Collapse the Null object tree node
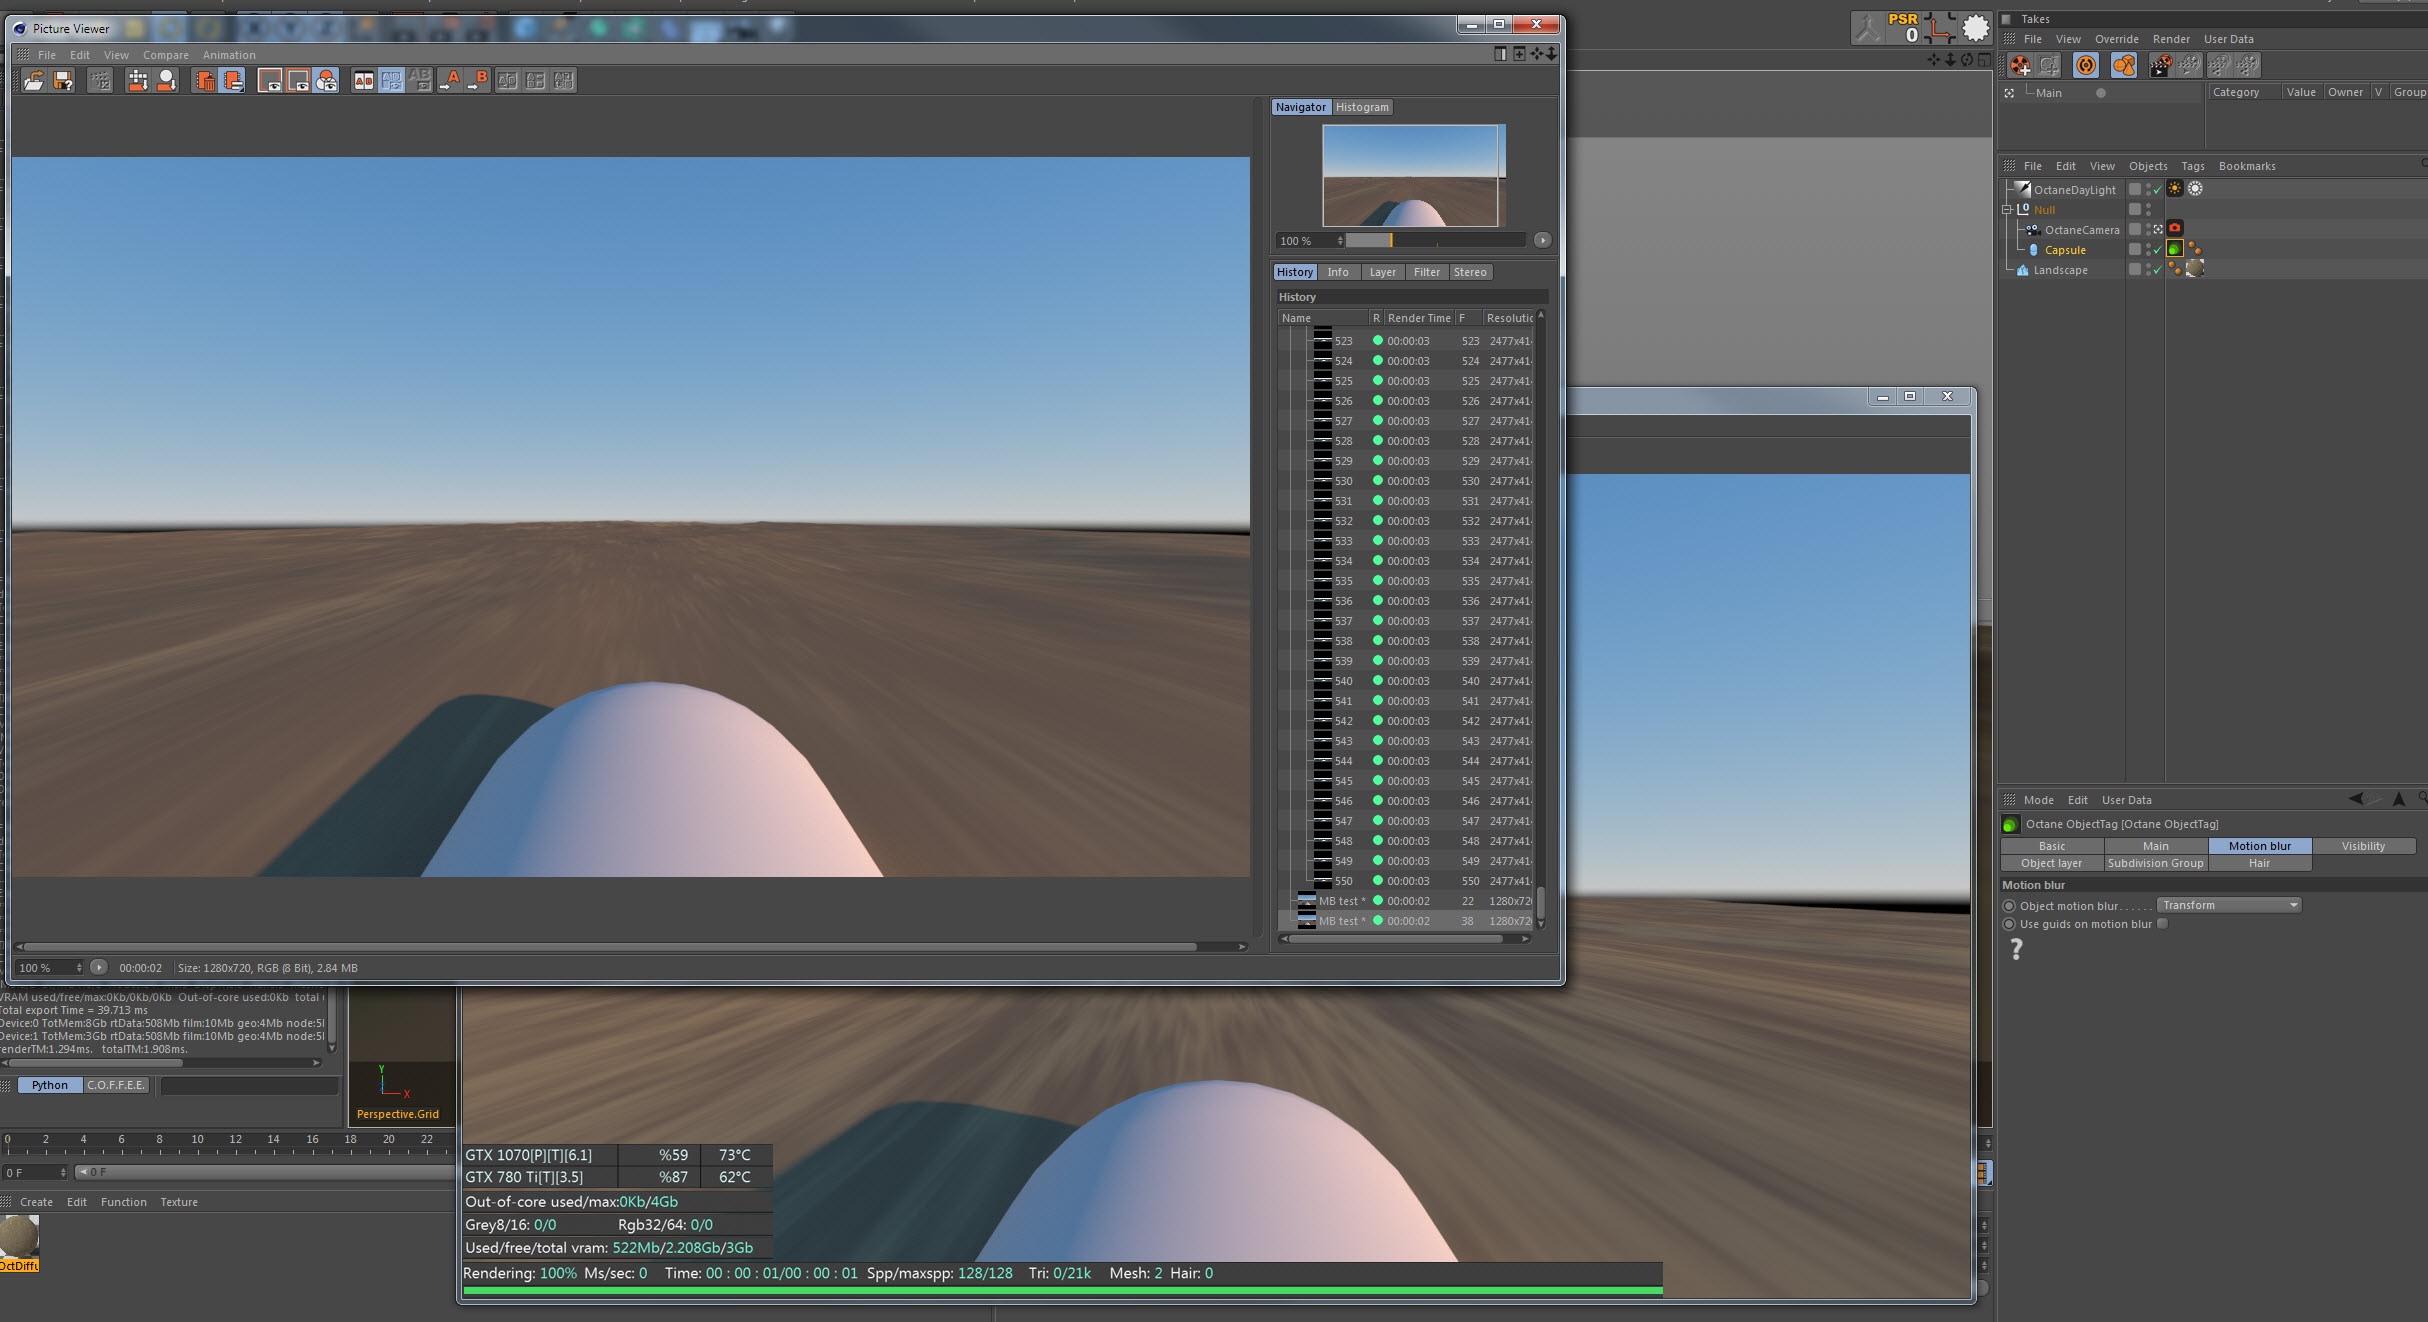2428x1322 pixels. point(2006,210)
